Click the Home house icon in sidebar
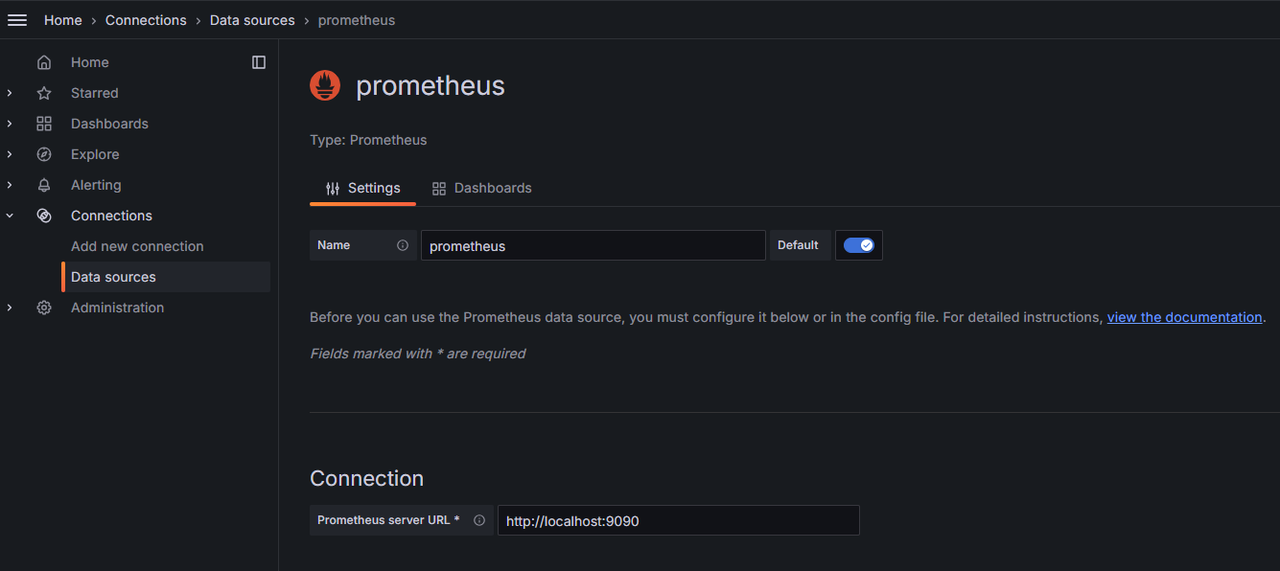 point(44,62)
